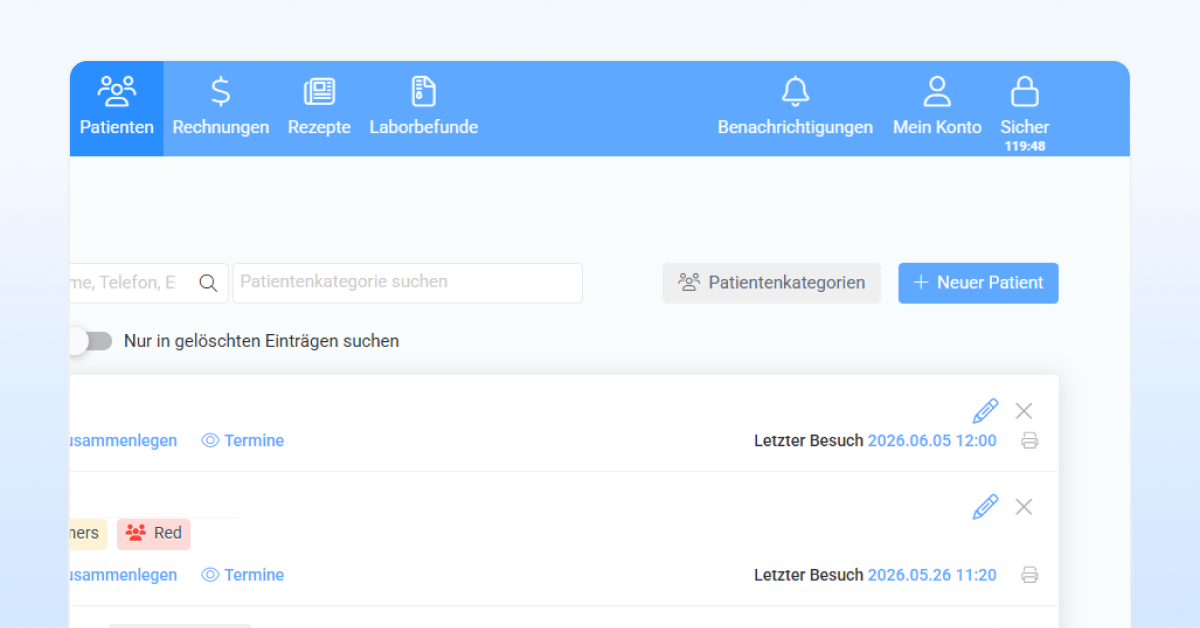Edit patient visited 2026.06.05 12:00
The image size is (1200, 628).
point(985,411)
